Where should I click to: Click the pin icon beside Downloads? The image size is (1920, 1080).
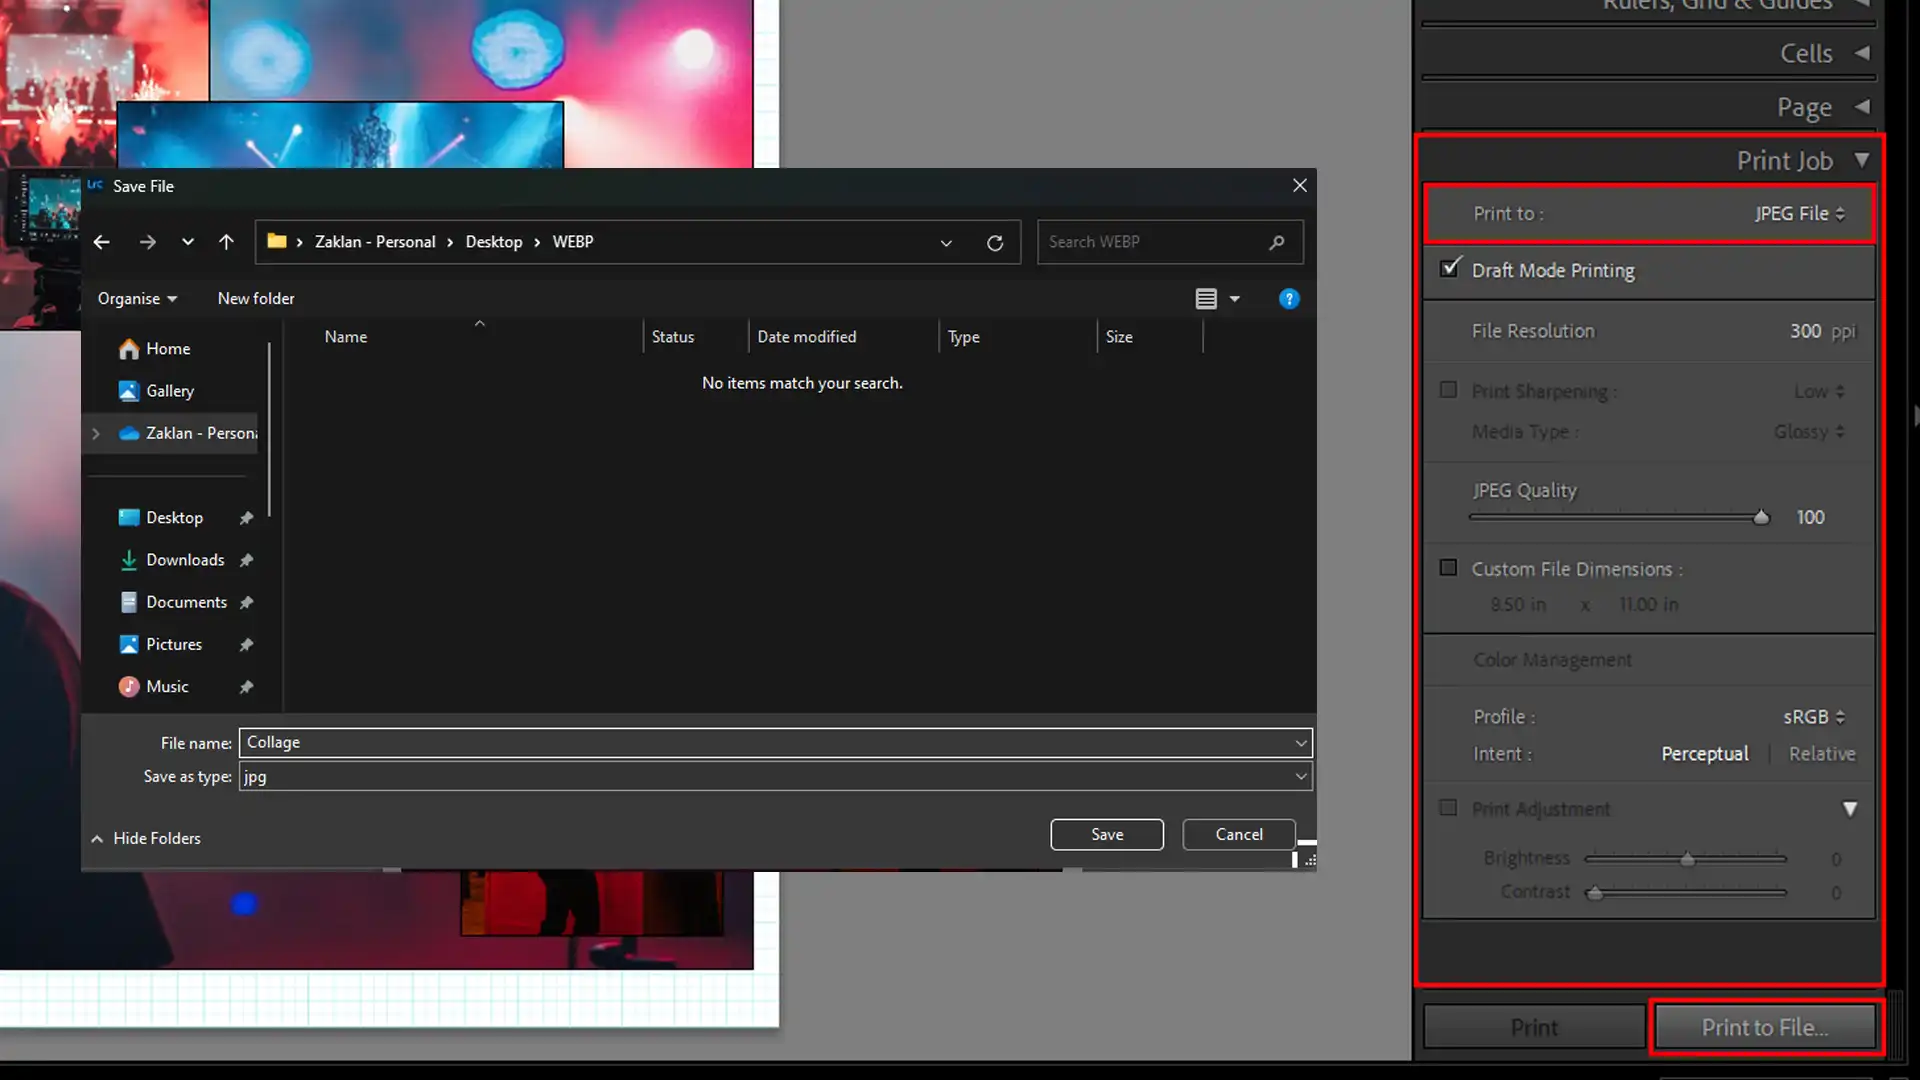coord(246,560)
